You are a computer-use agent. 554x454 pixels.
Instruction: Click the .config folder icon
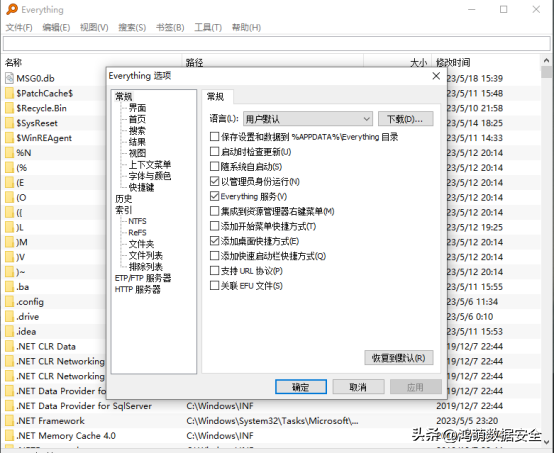point(10,302)
